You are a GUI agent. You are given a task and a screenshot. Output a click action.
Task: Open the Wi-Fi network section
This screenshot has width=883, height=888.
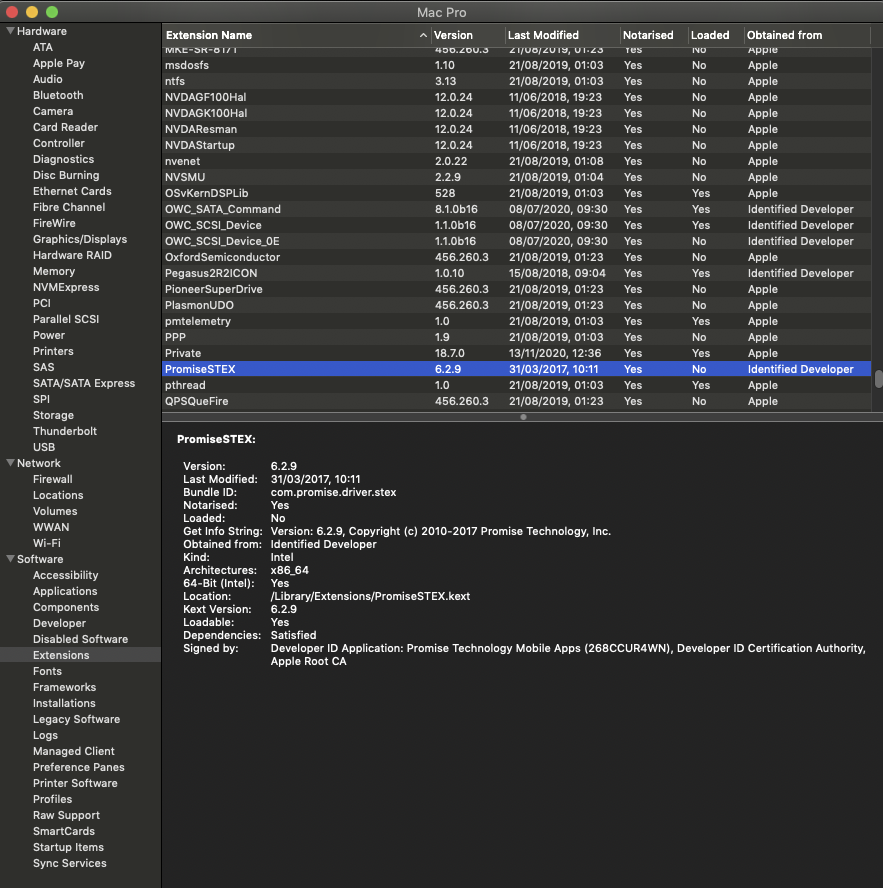(x=47, y=543)
